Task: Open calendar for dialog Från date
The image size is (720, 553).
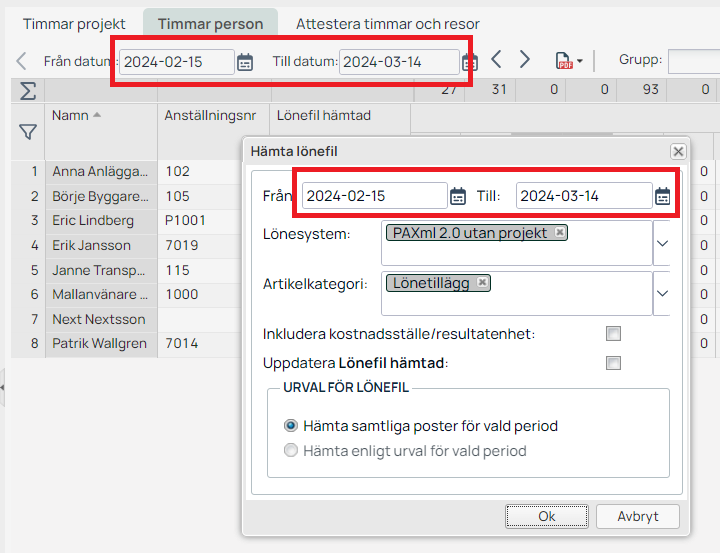Action: coord(458,196)
